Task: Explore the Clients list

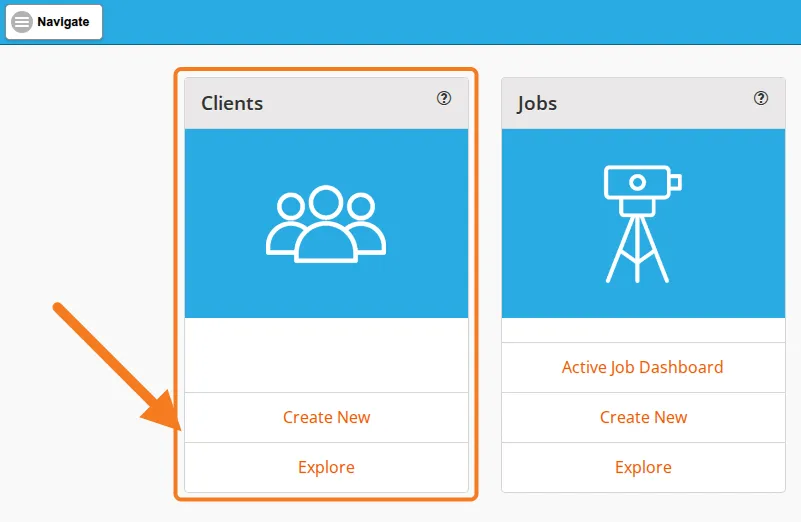Action: (x=326, y=467)
